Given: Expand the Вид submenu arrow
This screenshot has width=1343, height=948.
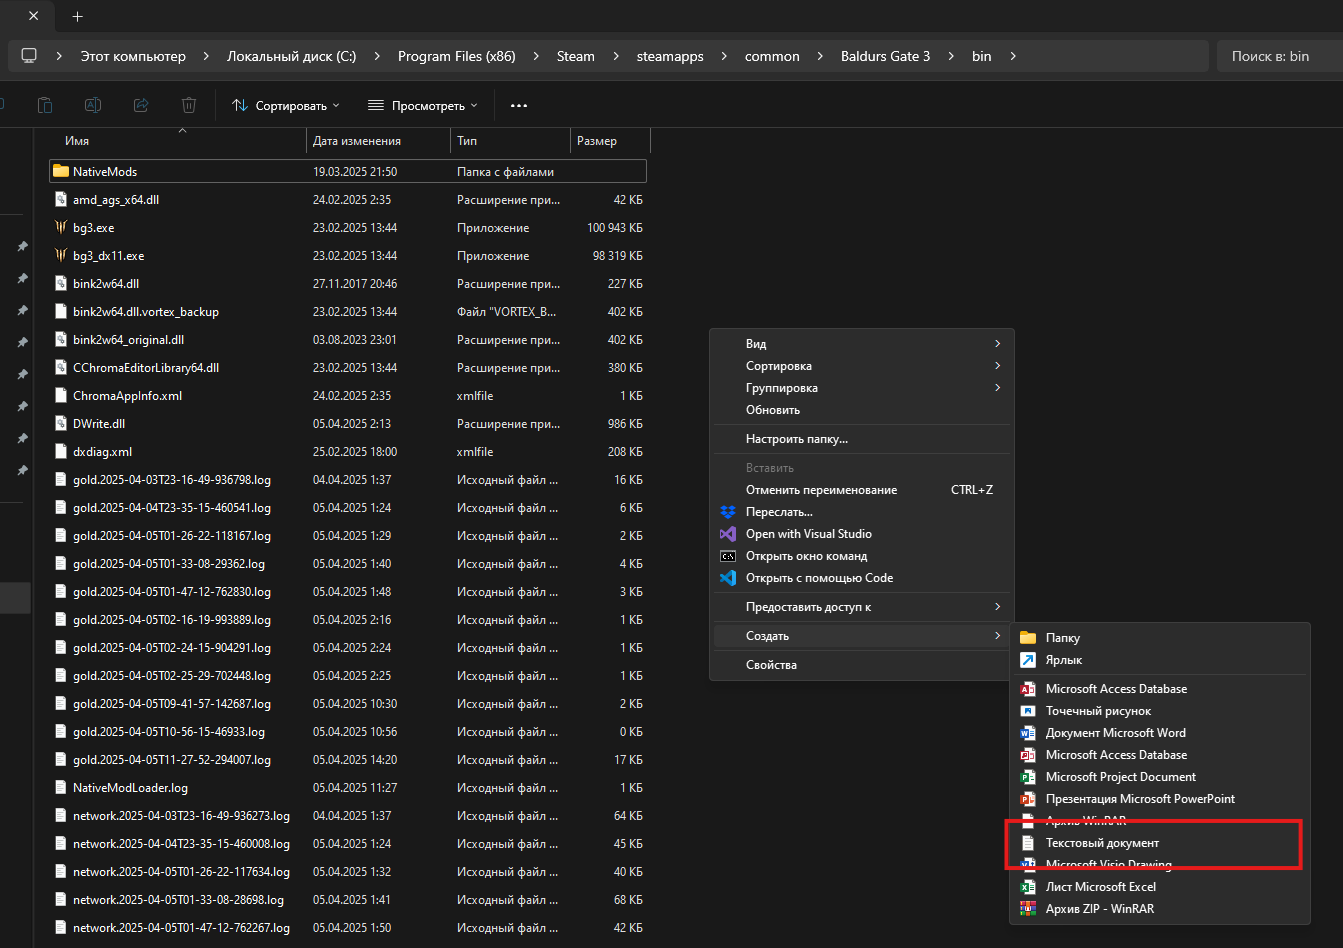Looking at the screenshot, I should pos(997,344).
